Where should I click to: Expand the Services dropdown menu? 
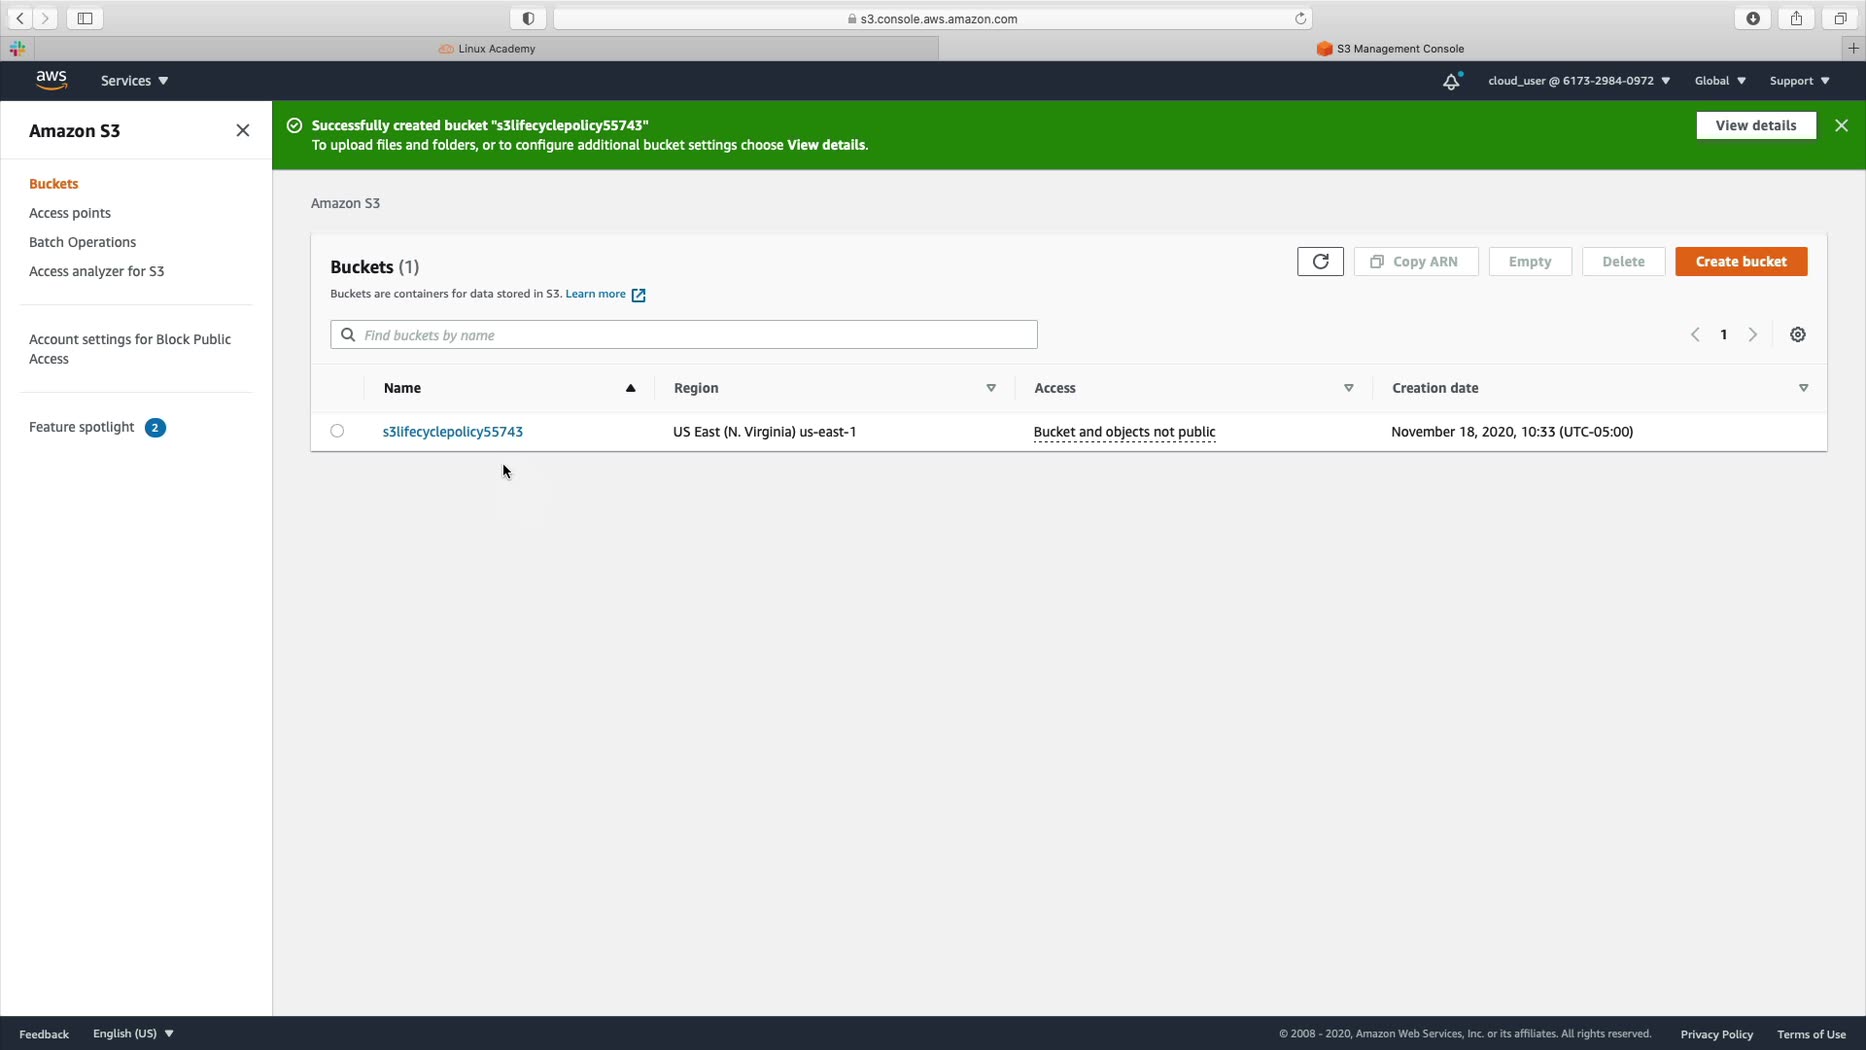(x=134, y=81)
